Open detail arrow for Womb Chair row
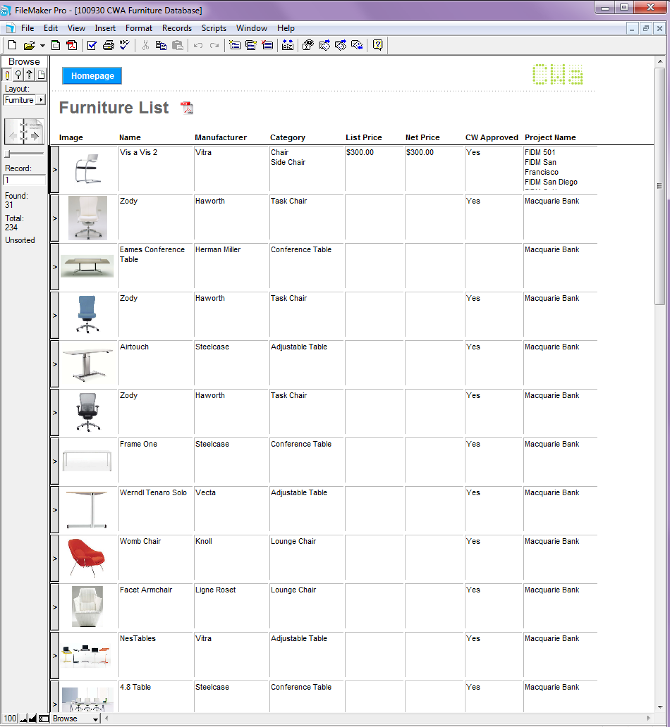The image size is (670, 727). coord(54,559)
